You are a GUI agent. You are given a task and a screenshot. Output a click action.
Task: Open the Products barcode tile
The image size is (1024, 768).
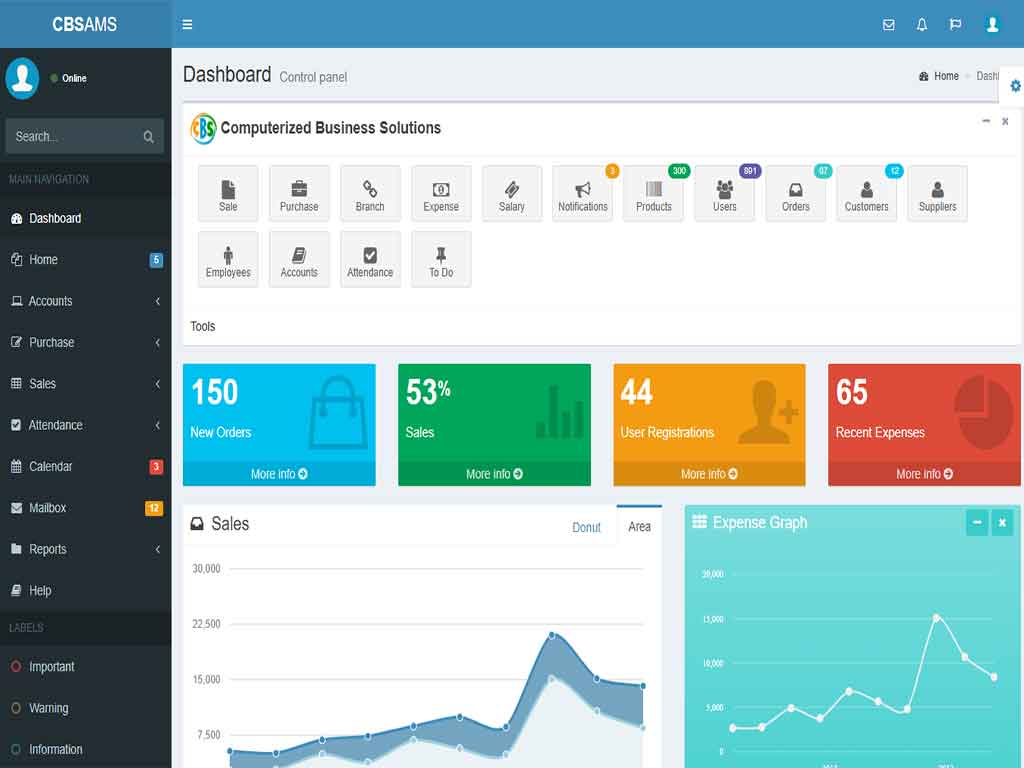point(654,194)
